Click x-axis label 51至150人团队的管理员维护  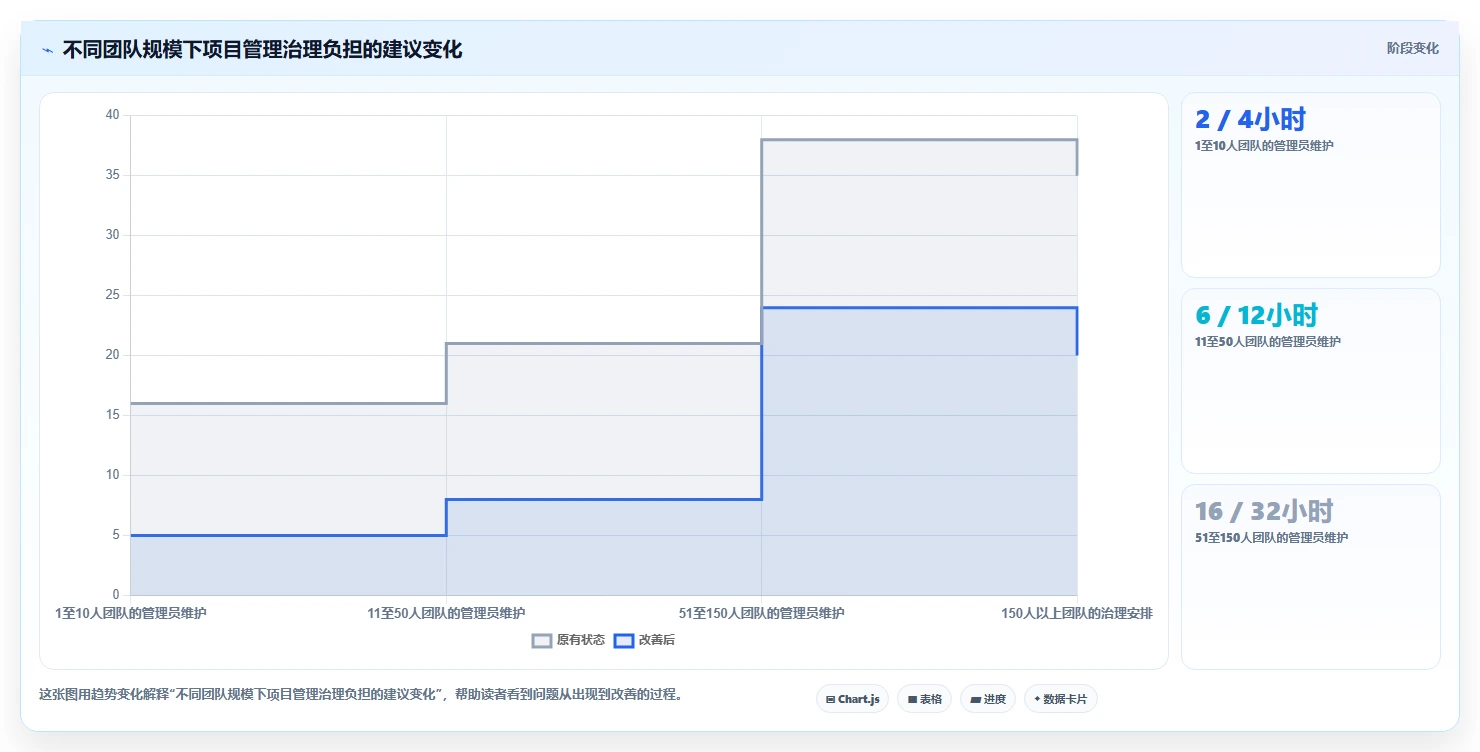pyautogui.click(x=761, y=613)
